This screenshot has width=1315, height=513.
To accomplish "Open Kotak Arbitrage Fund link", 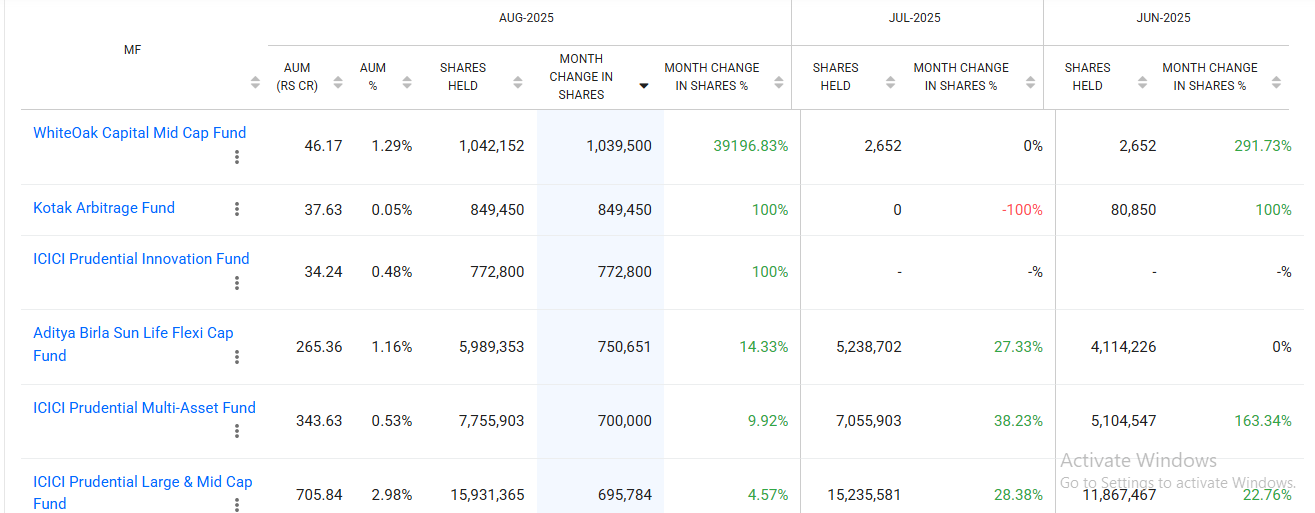I will [x=104, y=208].
